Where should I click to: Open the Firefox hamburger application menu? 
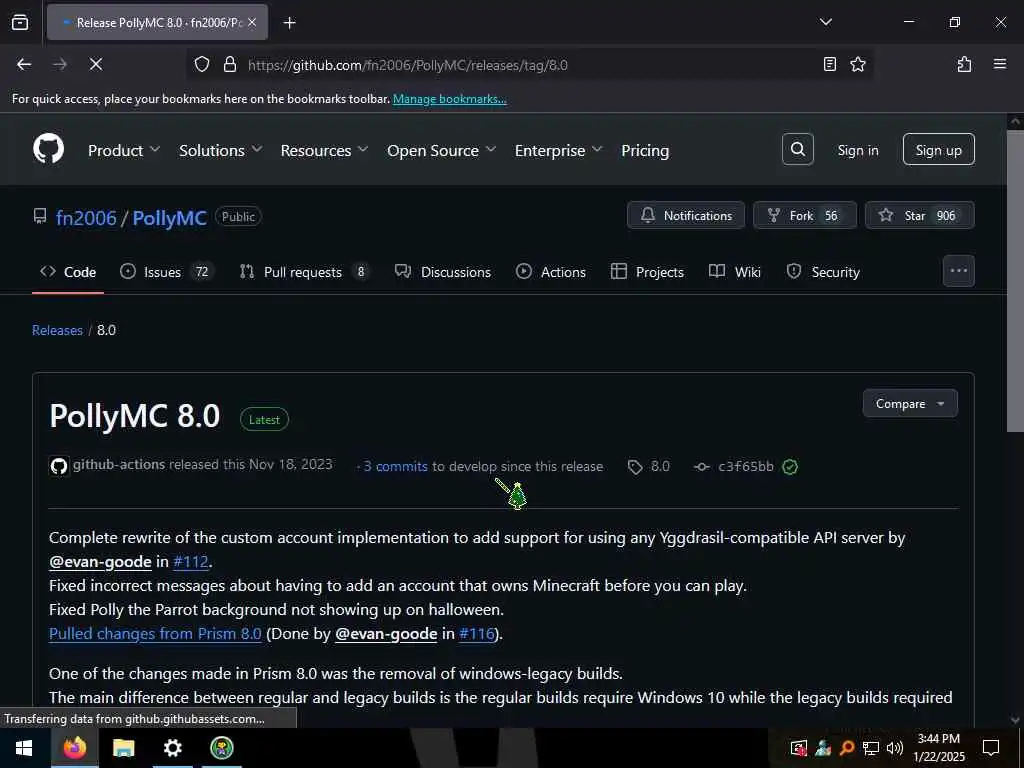tap(999, 64)
